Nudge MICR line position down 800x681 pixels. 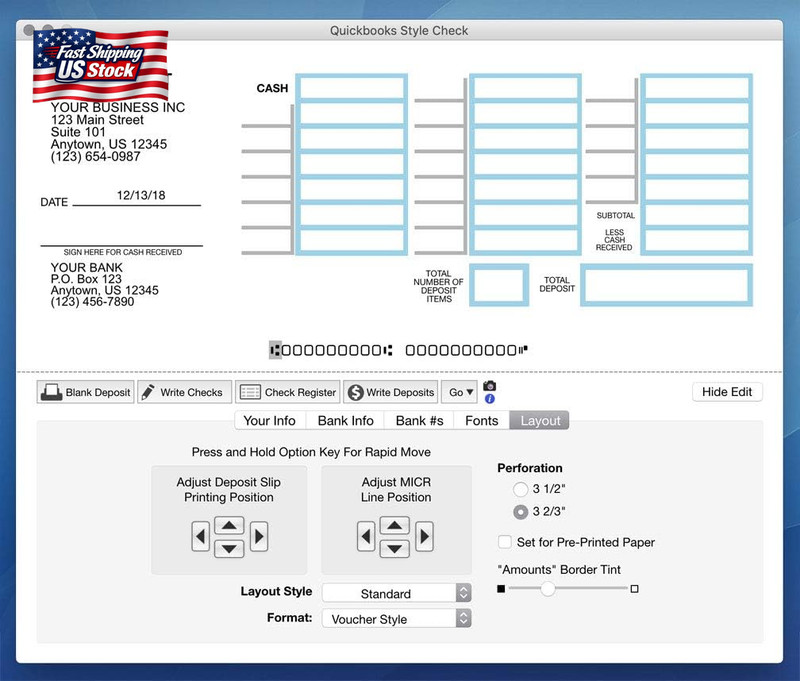coord(394,548)
